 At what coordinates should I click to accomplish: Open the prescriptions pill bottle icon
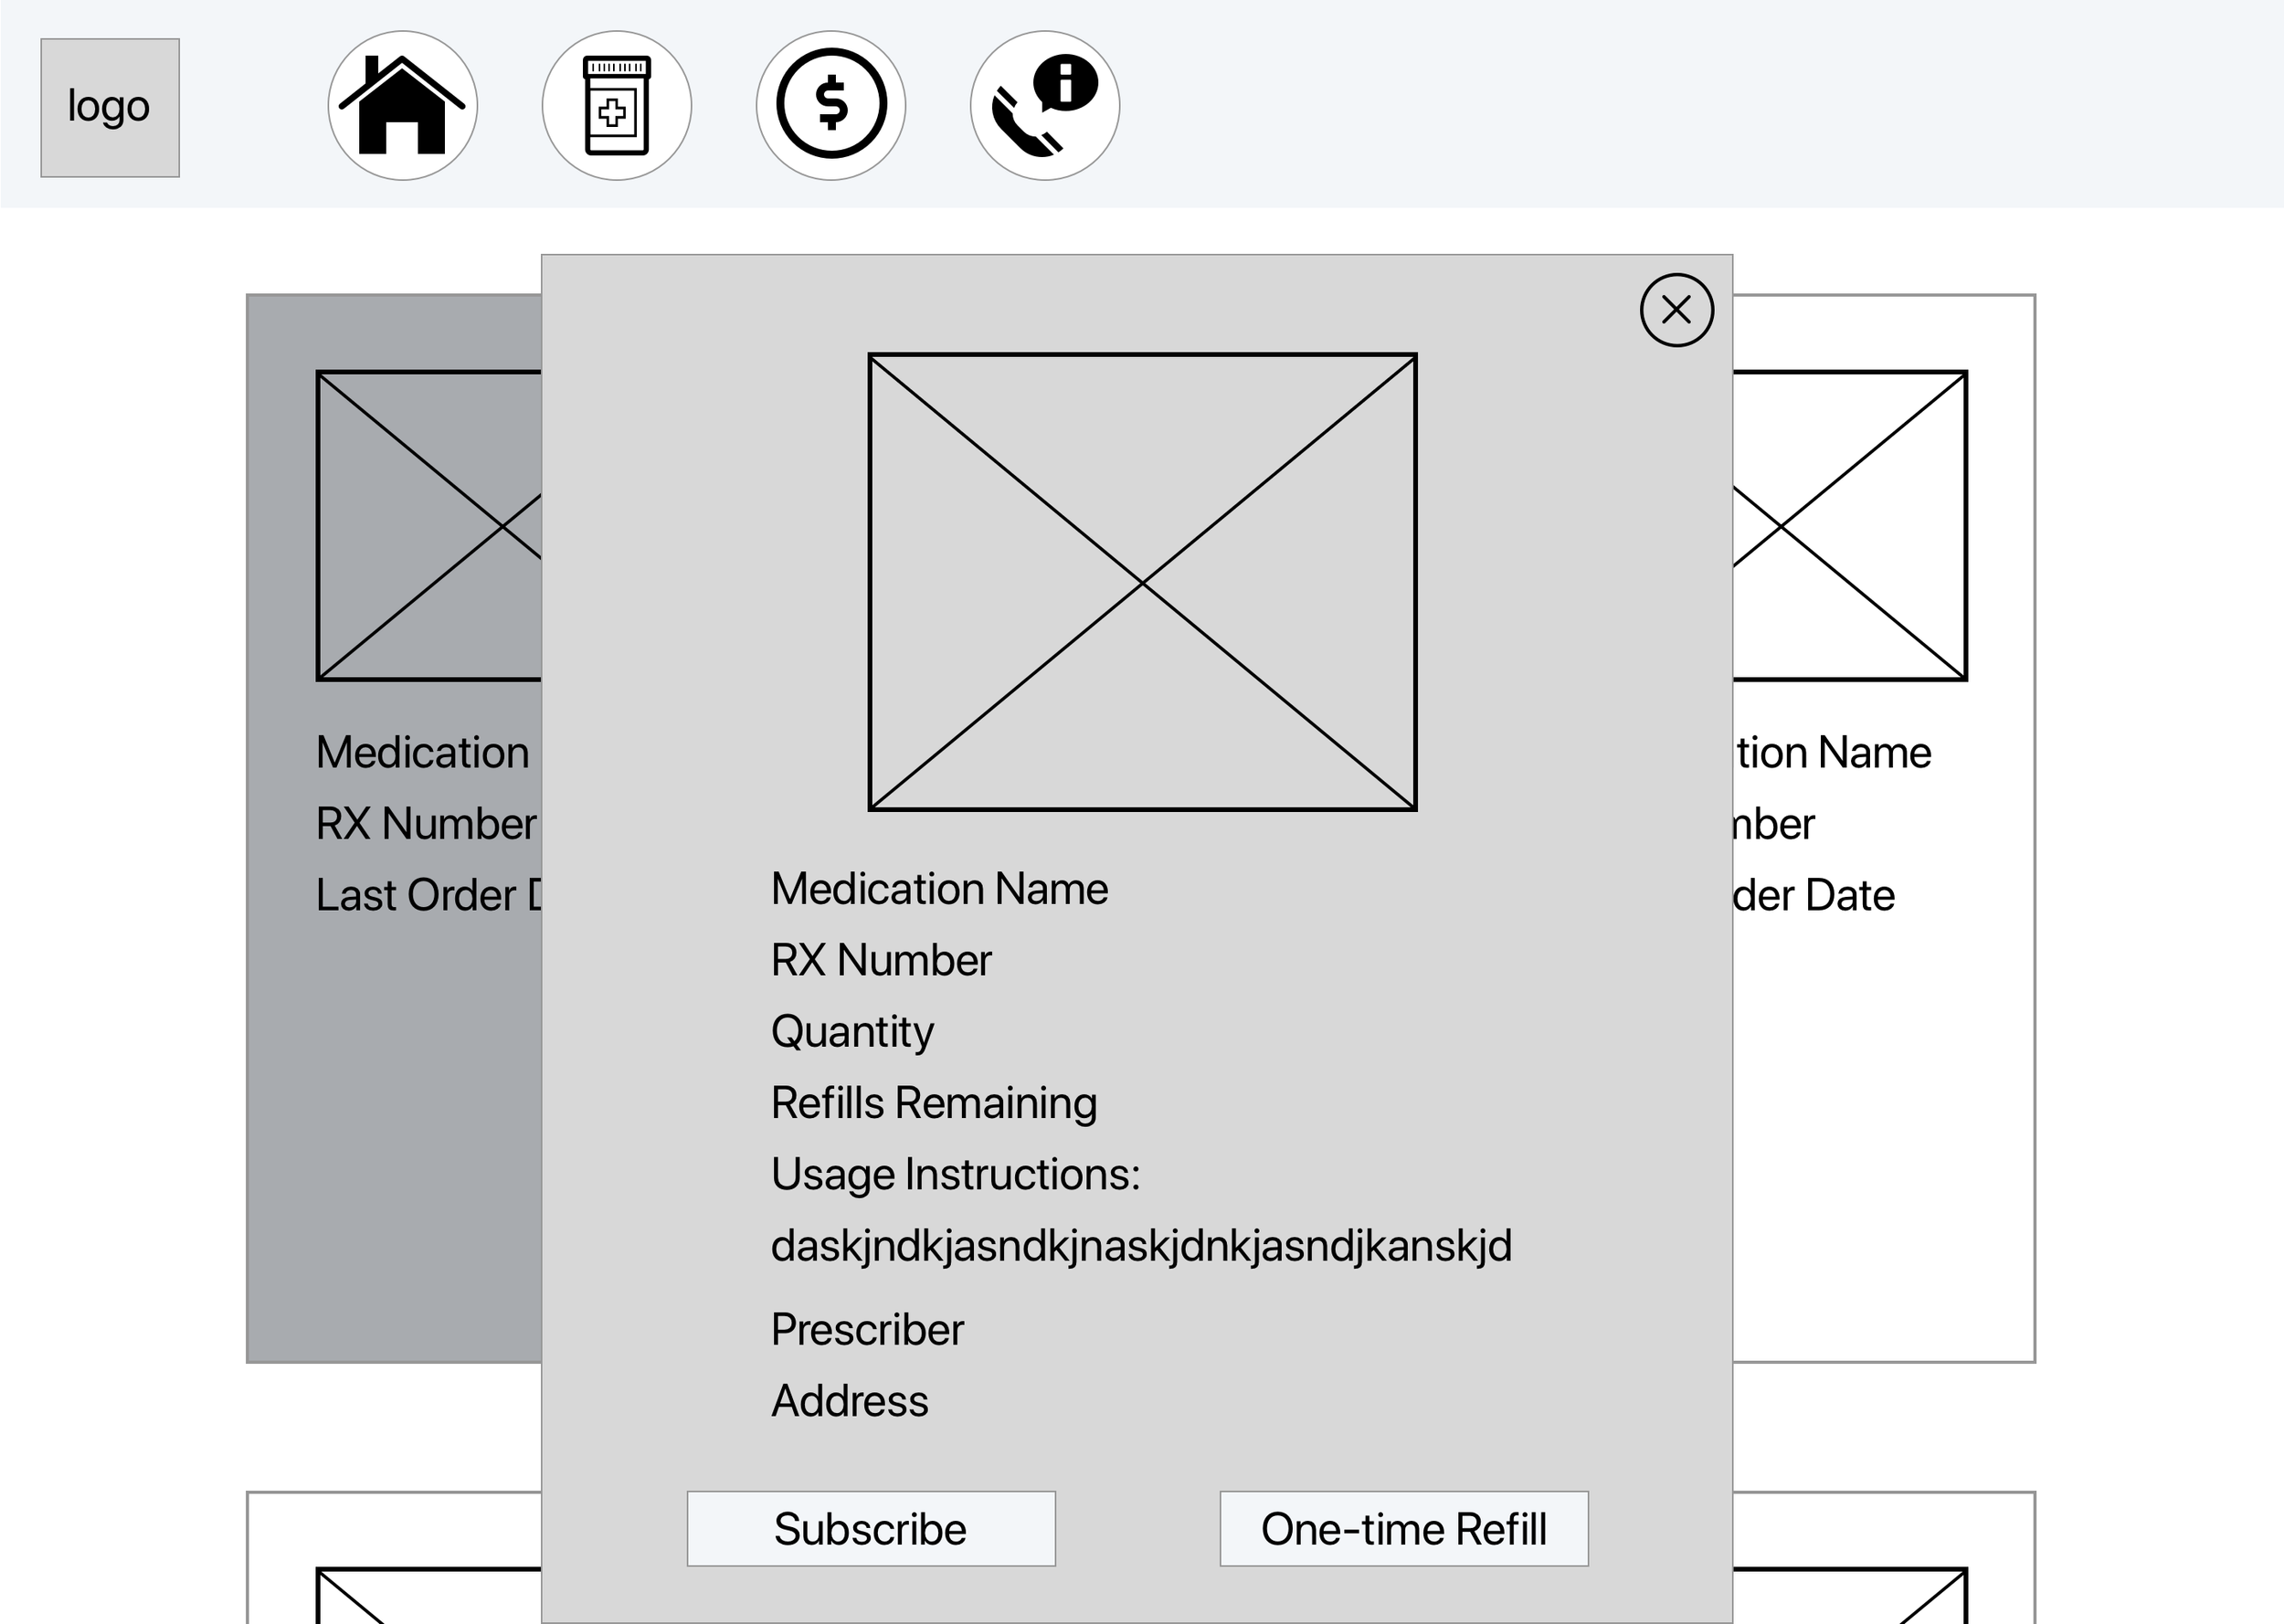coord(616,105)
